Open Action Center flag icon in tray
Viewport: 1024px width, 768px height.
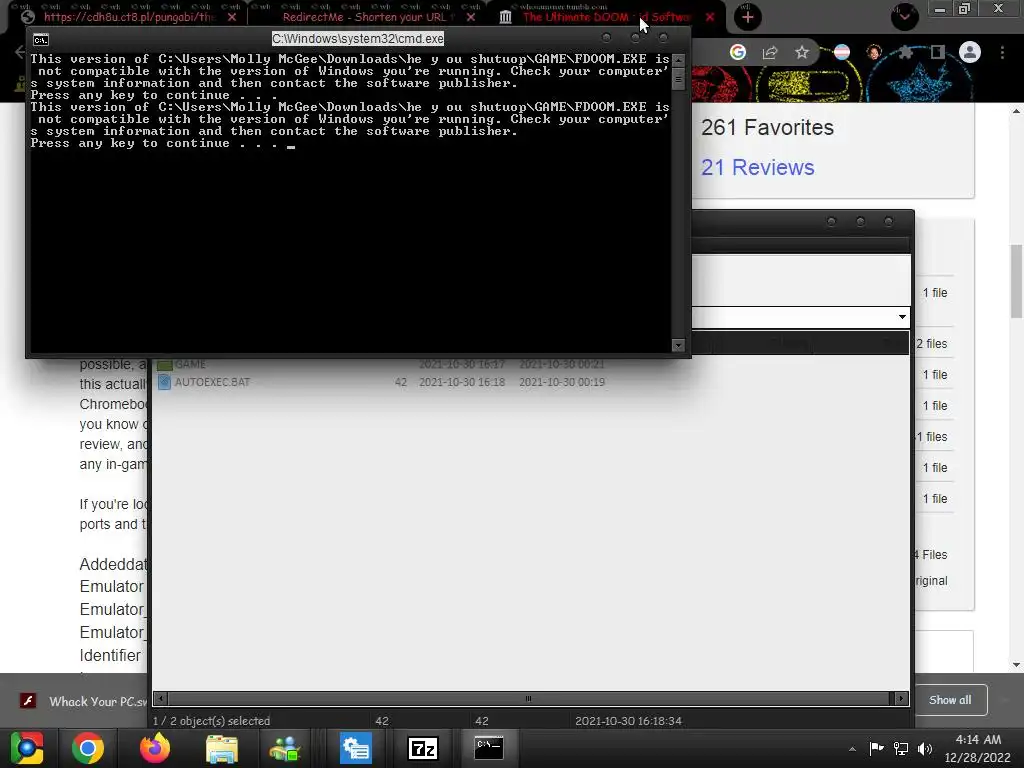pyautogui.click(x=876, y=748)
